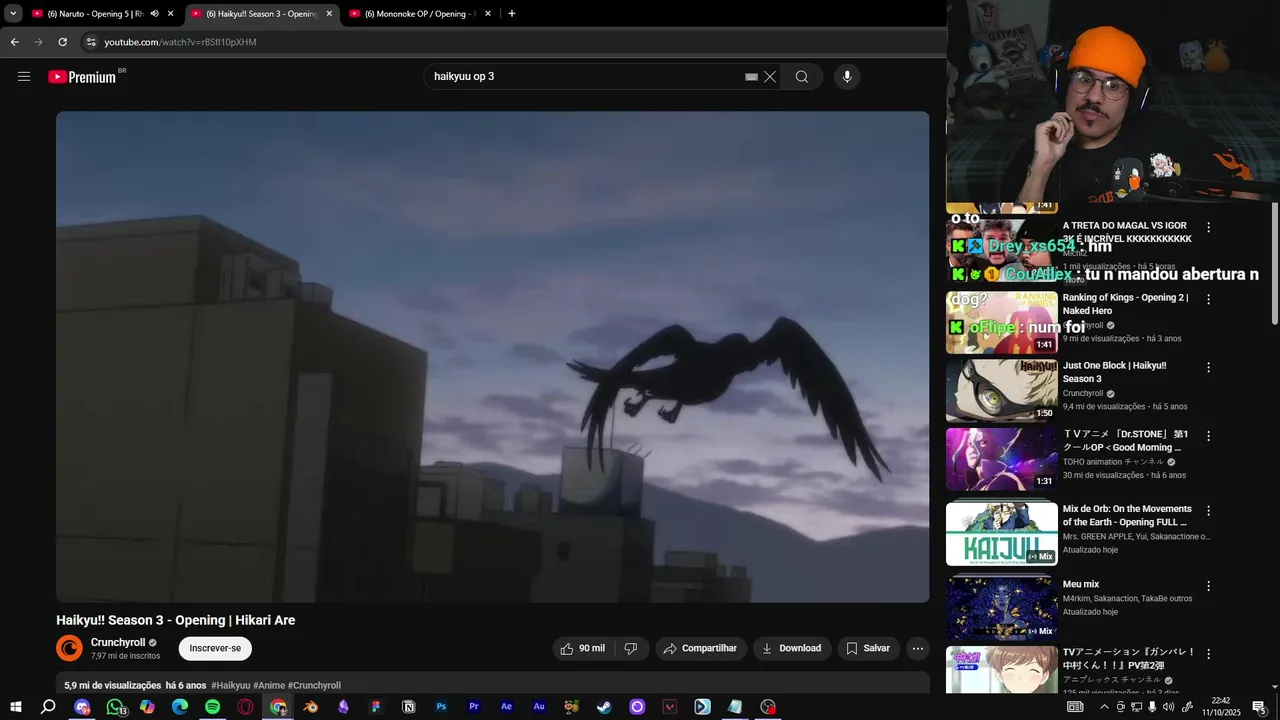Open options for Dr.STONE opening video
Image resolution: width=1280 pixels, height=720 pixels.
coord(1208,436)
